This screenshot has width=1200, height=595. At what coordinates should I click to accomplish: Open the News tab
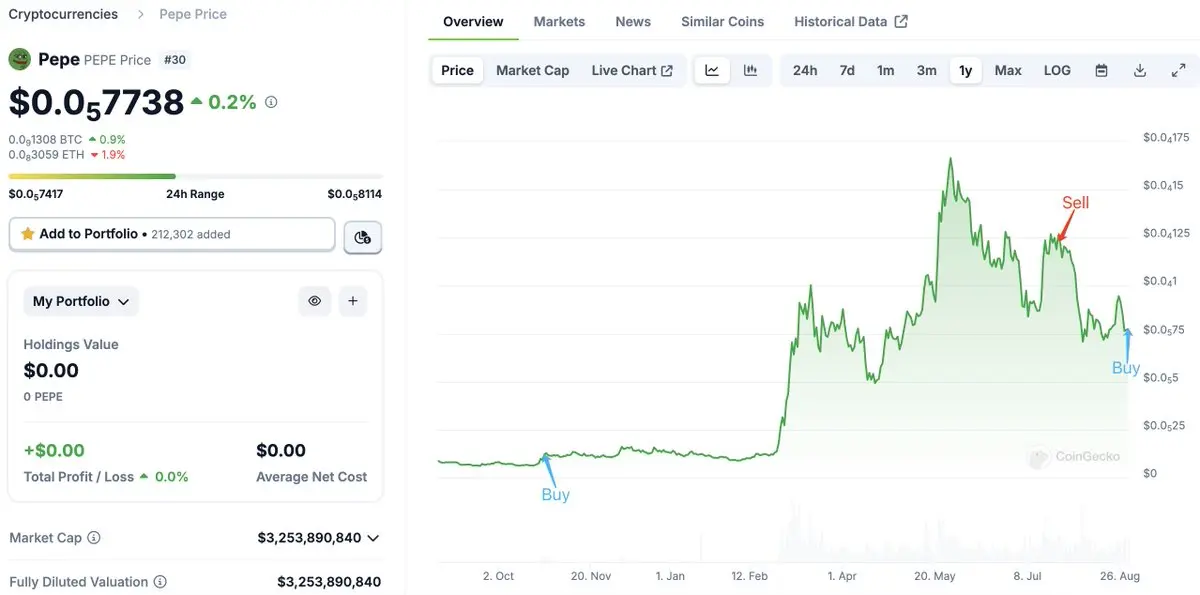pos(633,21)
